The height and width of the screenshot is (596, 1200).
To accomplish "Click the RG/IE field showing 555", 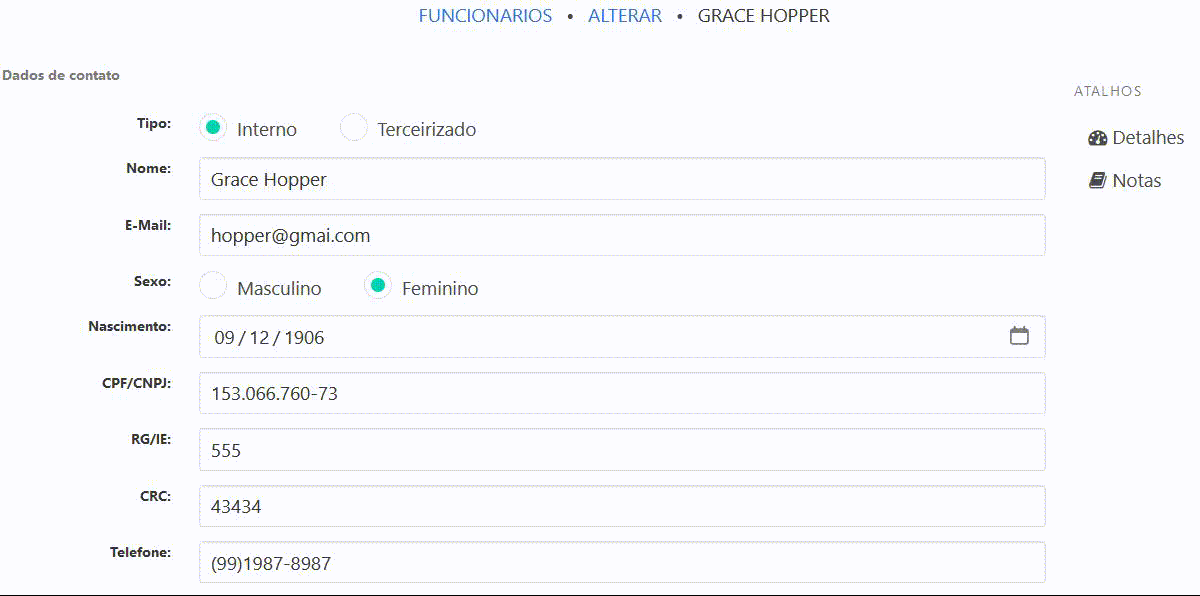I will coord(621,451).
